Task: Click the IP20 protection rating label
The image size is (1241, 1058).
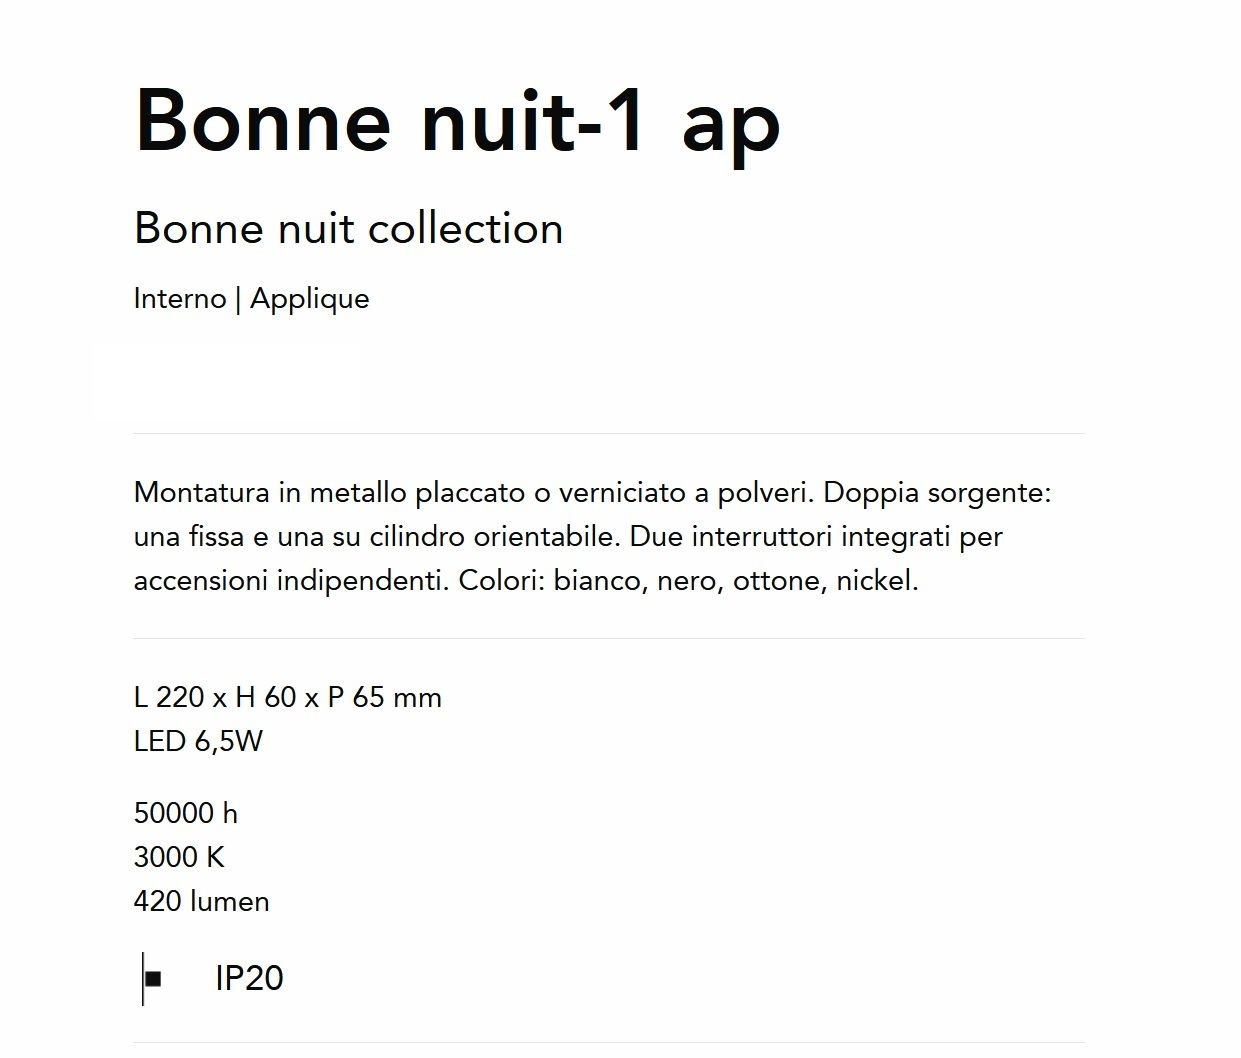Action: [x=249, y=978]
